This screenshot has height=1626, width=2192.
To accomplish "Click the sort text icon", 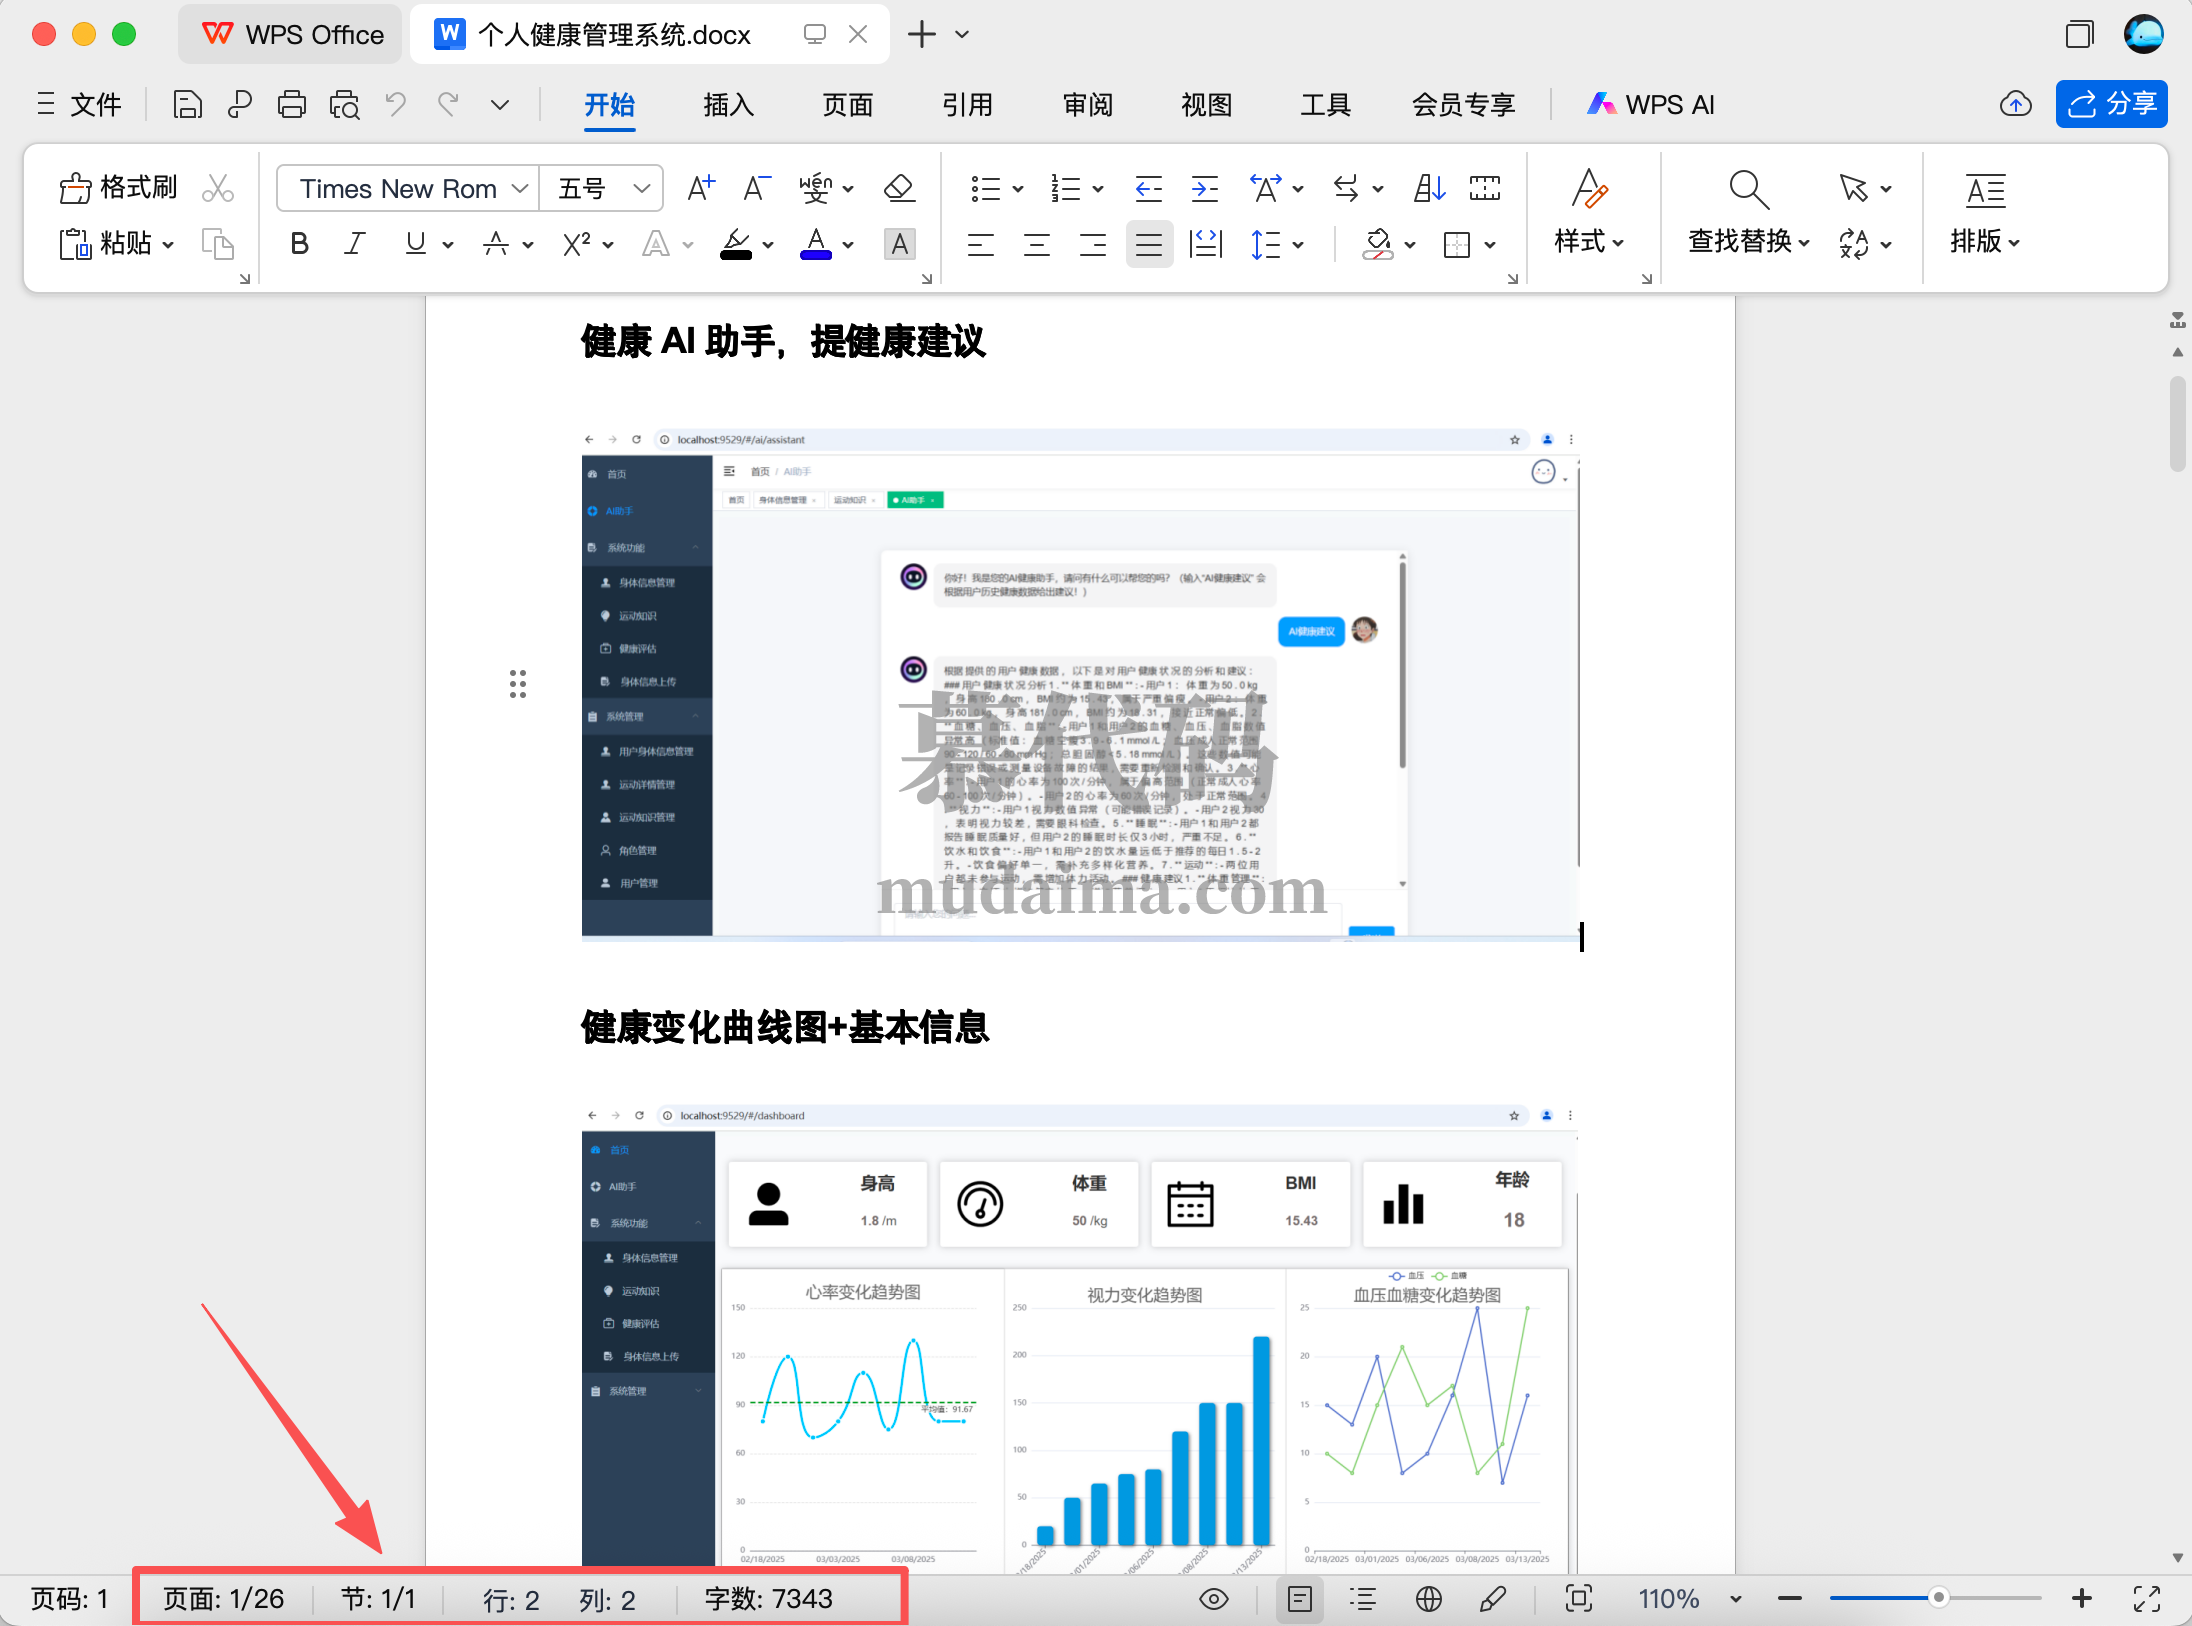I will point(1429,188).
